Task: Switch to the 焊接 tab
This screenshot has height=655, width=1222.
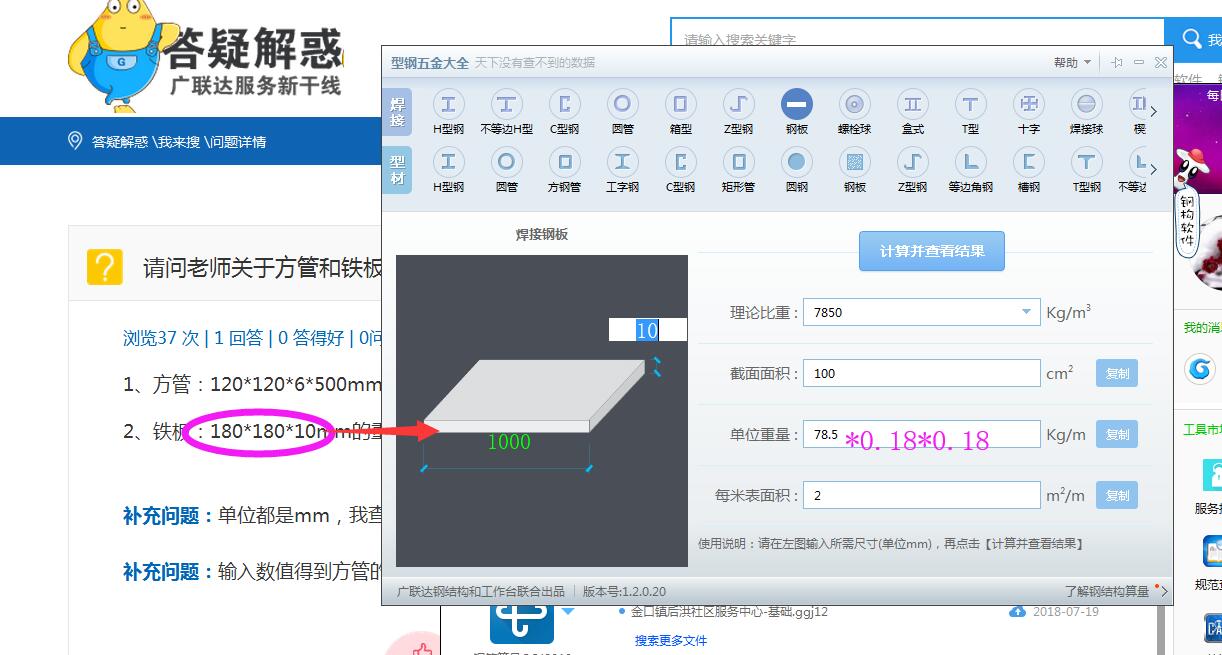Action: (397, 112)
